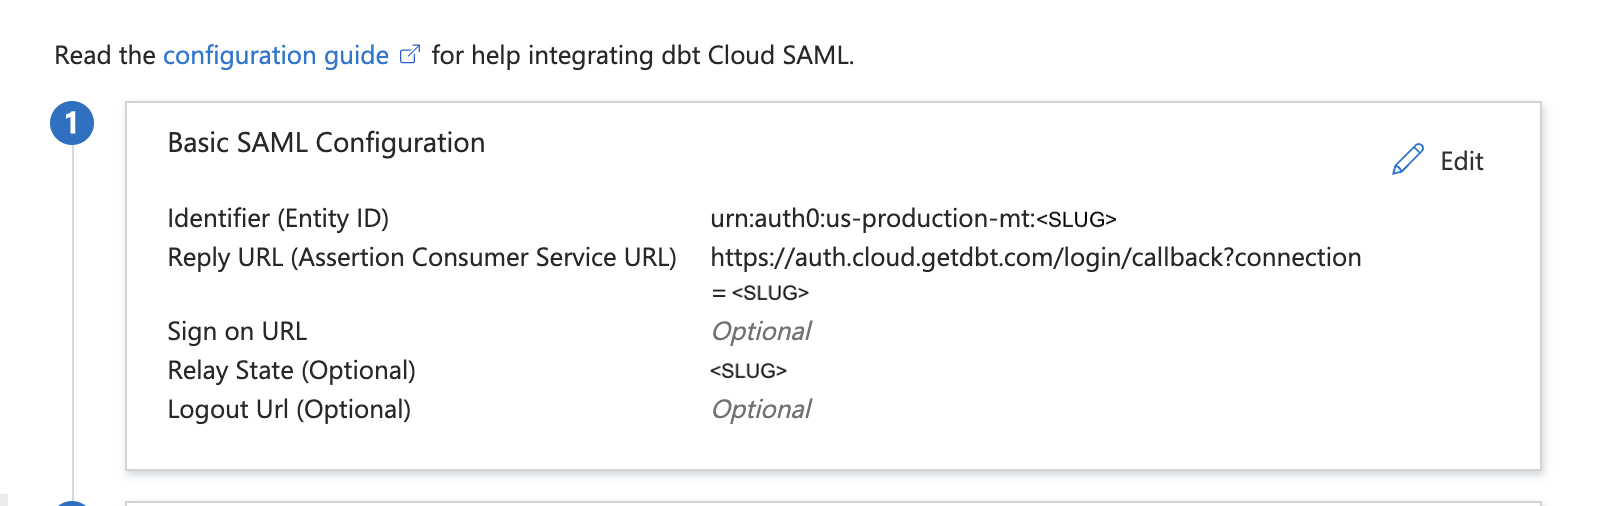Select the auth.cloud.getdbt.com callback URL value
This screenshot has width=1602, height=506.
(x=1035, y=257)
